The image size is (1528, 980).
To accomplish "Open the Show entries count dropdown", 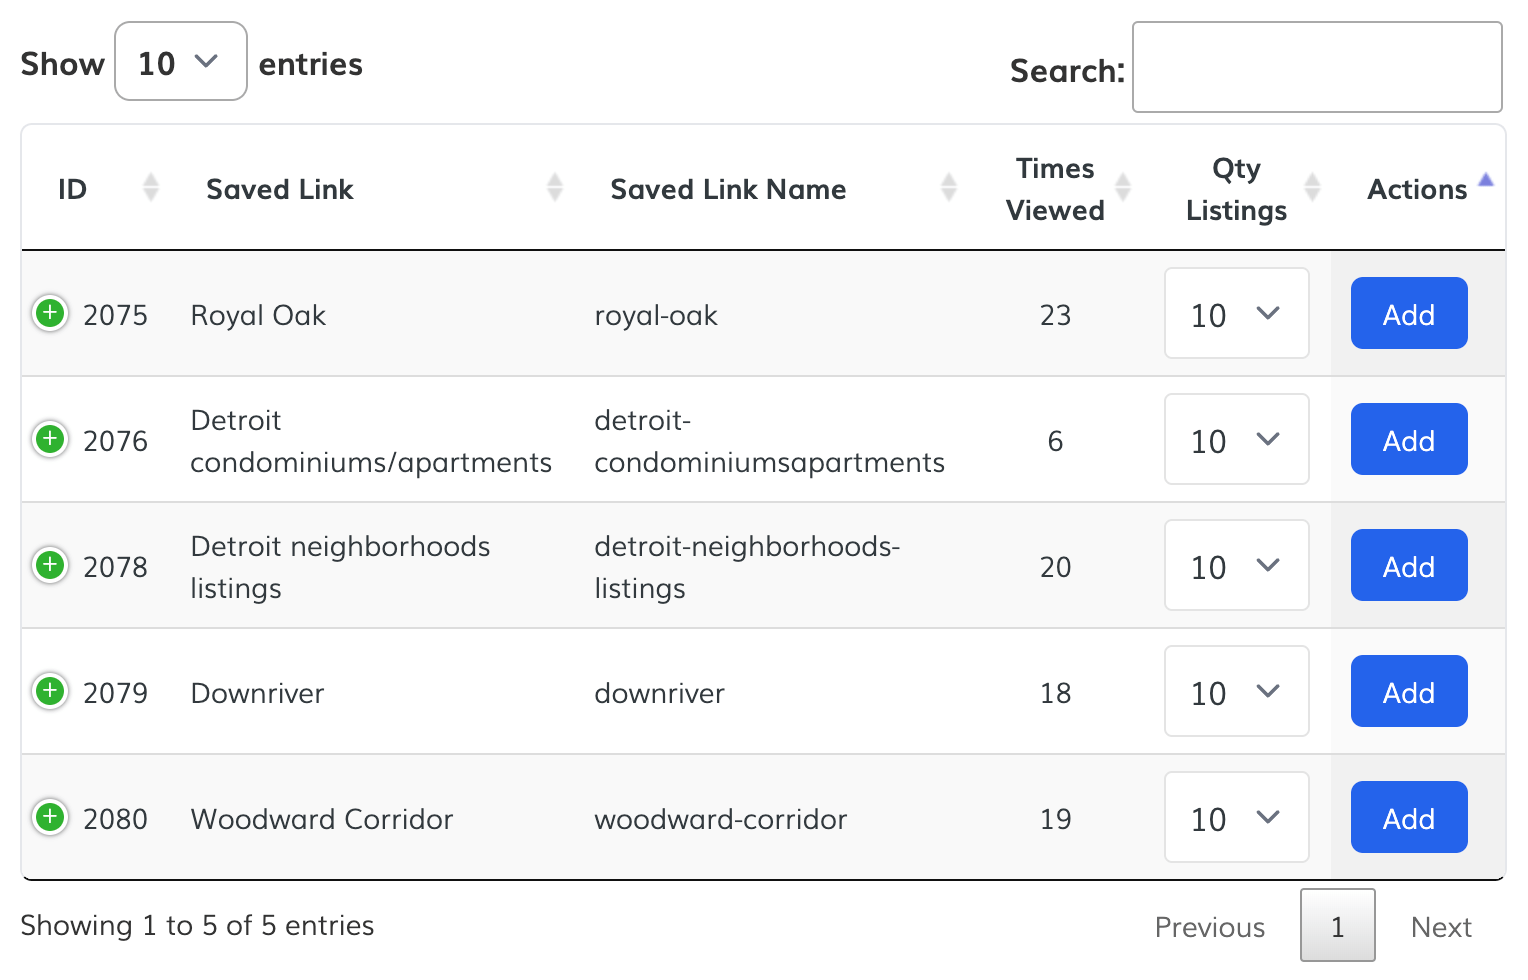I will click(x=181, y=62).
